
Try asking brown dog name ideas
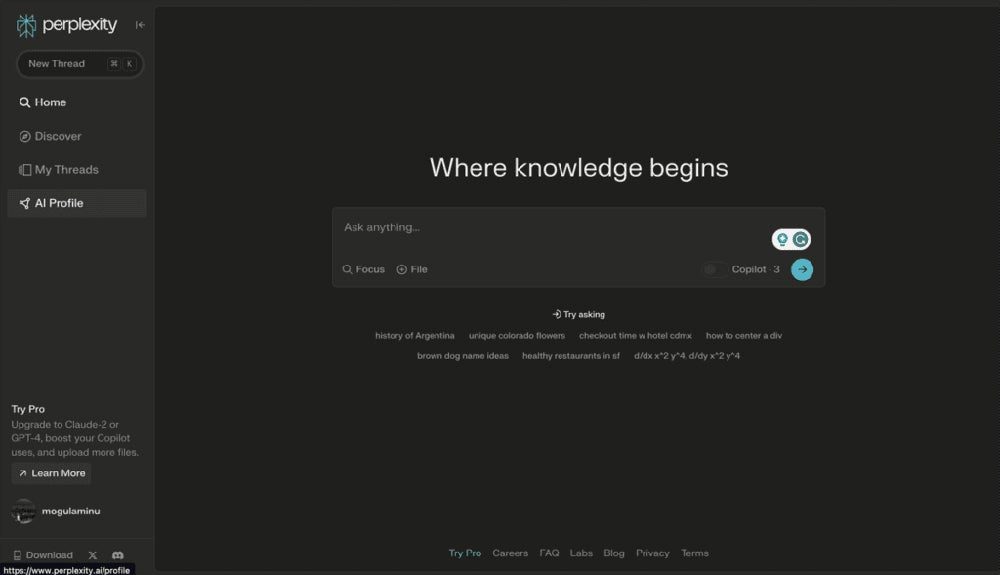pos(463,356)
